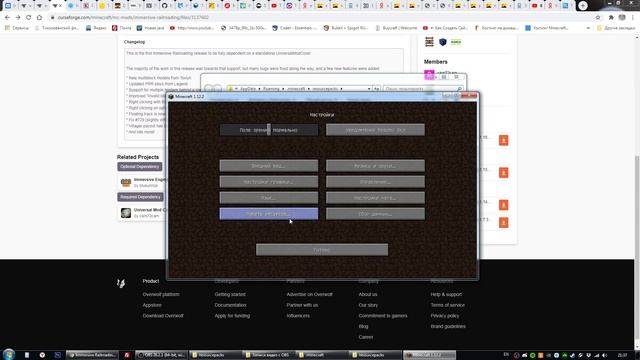Open Blog footer link
Viewport: 640px width, 360px height.
coord(363,326)
